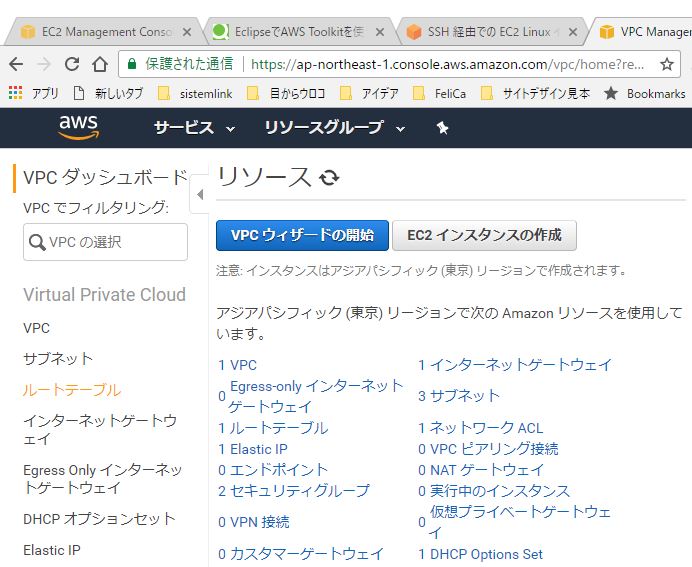Viewport: 692px width, 567px height.
Task: Open インターネットゲートウェイ in the sidebar
Action: coord(100,430)
